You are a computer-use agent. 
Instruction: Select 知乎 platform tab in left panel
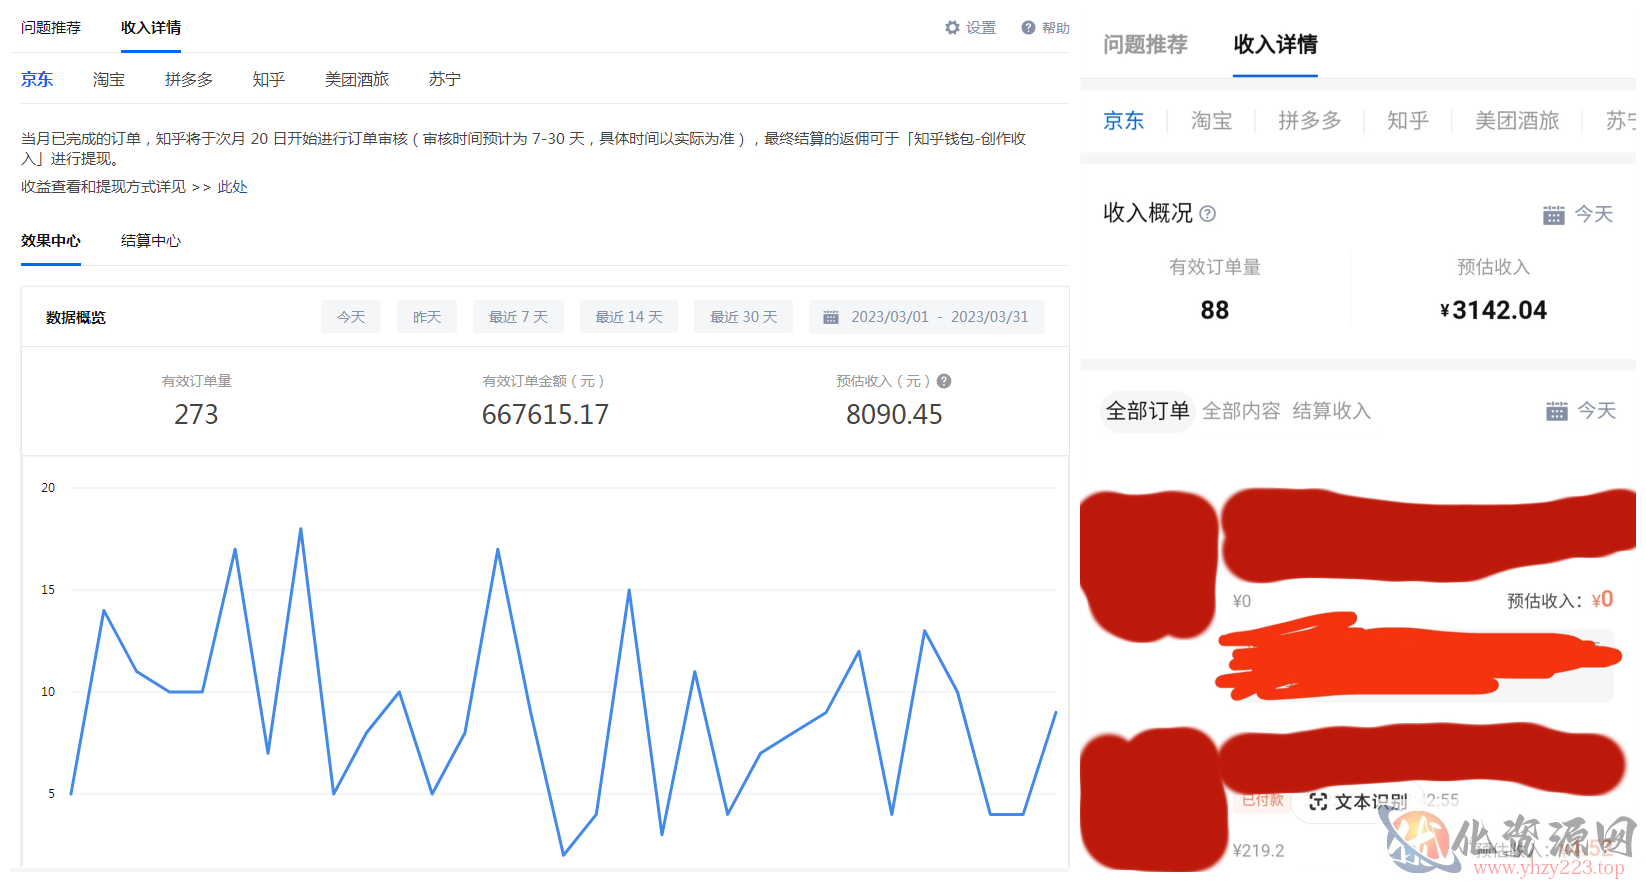coord(269,79)
